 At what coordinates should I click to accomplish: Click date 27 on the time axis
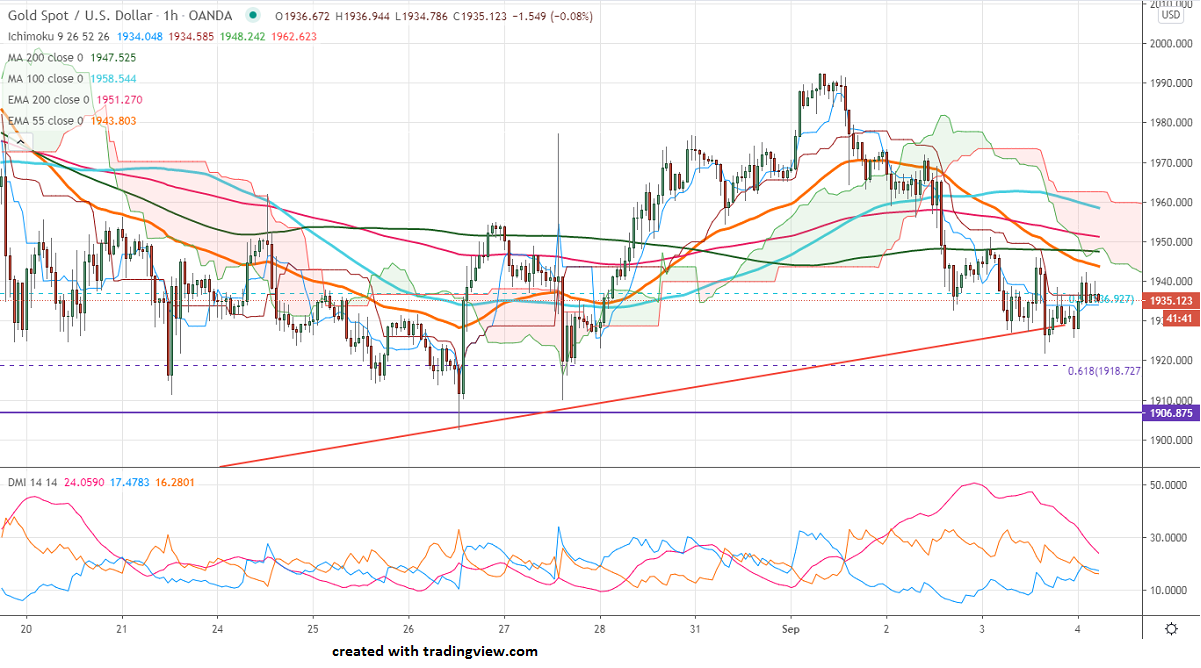[x=504, y=630]
